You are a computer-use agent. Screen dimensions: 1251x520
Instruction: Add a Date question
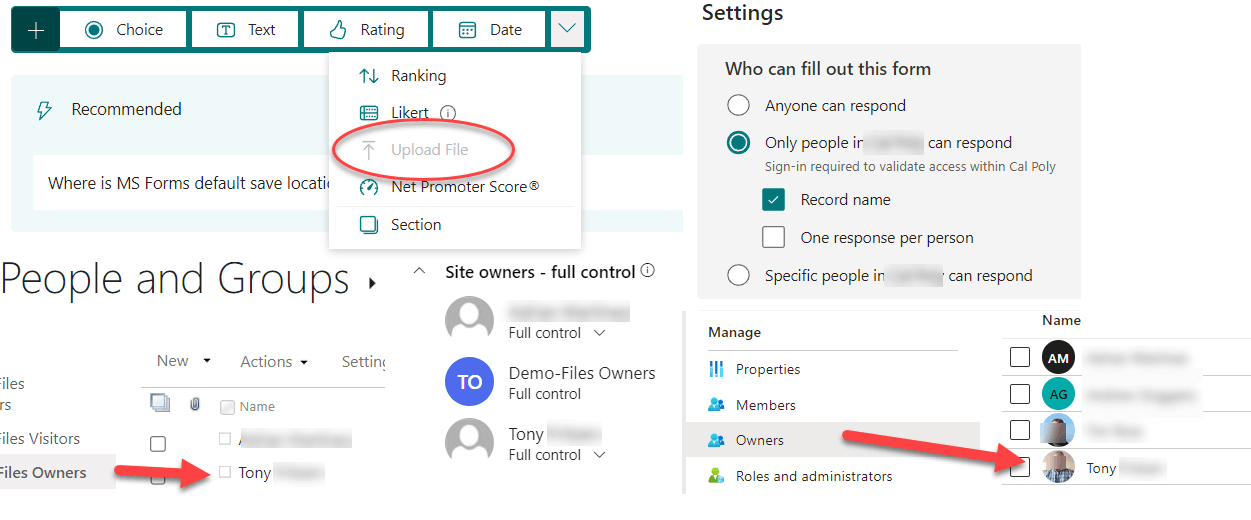490,30
